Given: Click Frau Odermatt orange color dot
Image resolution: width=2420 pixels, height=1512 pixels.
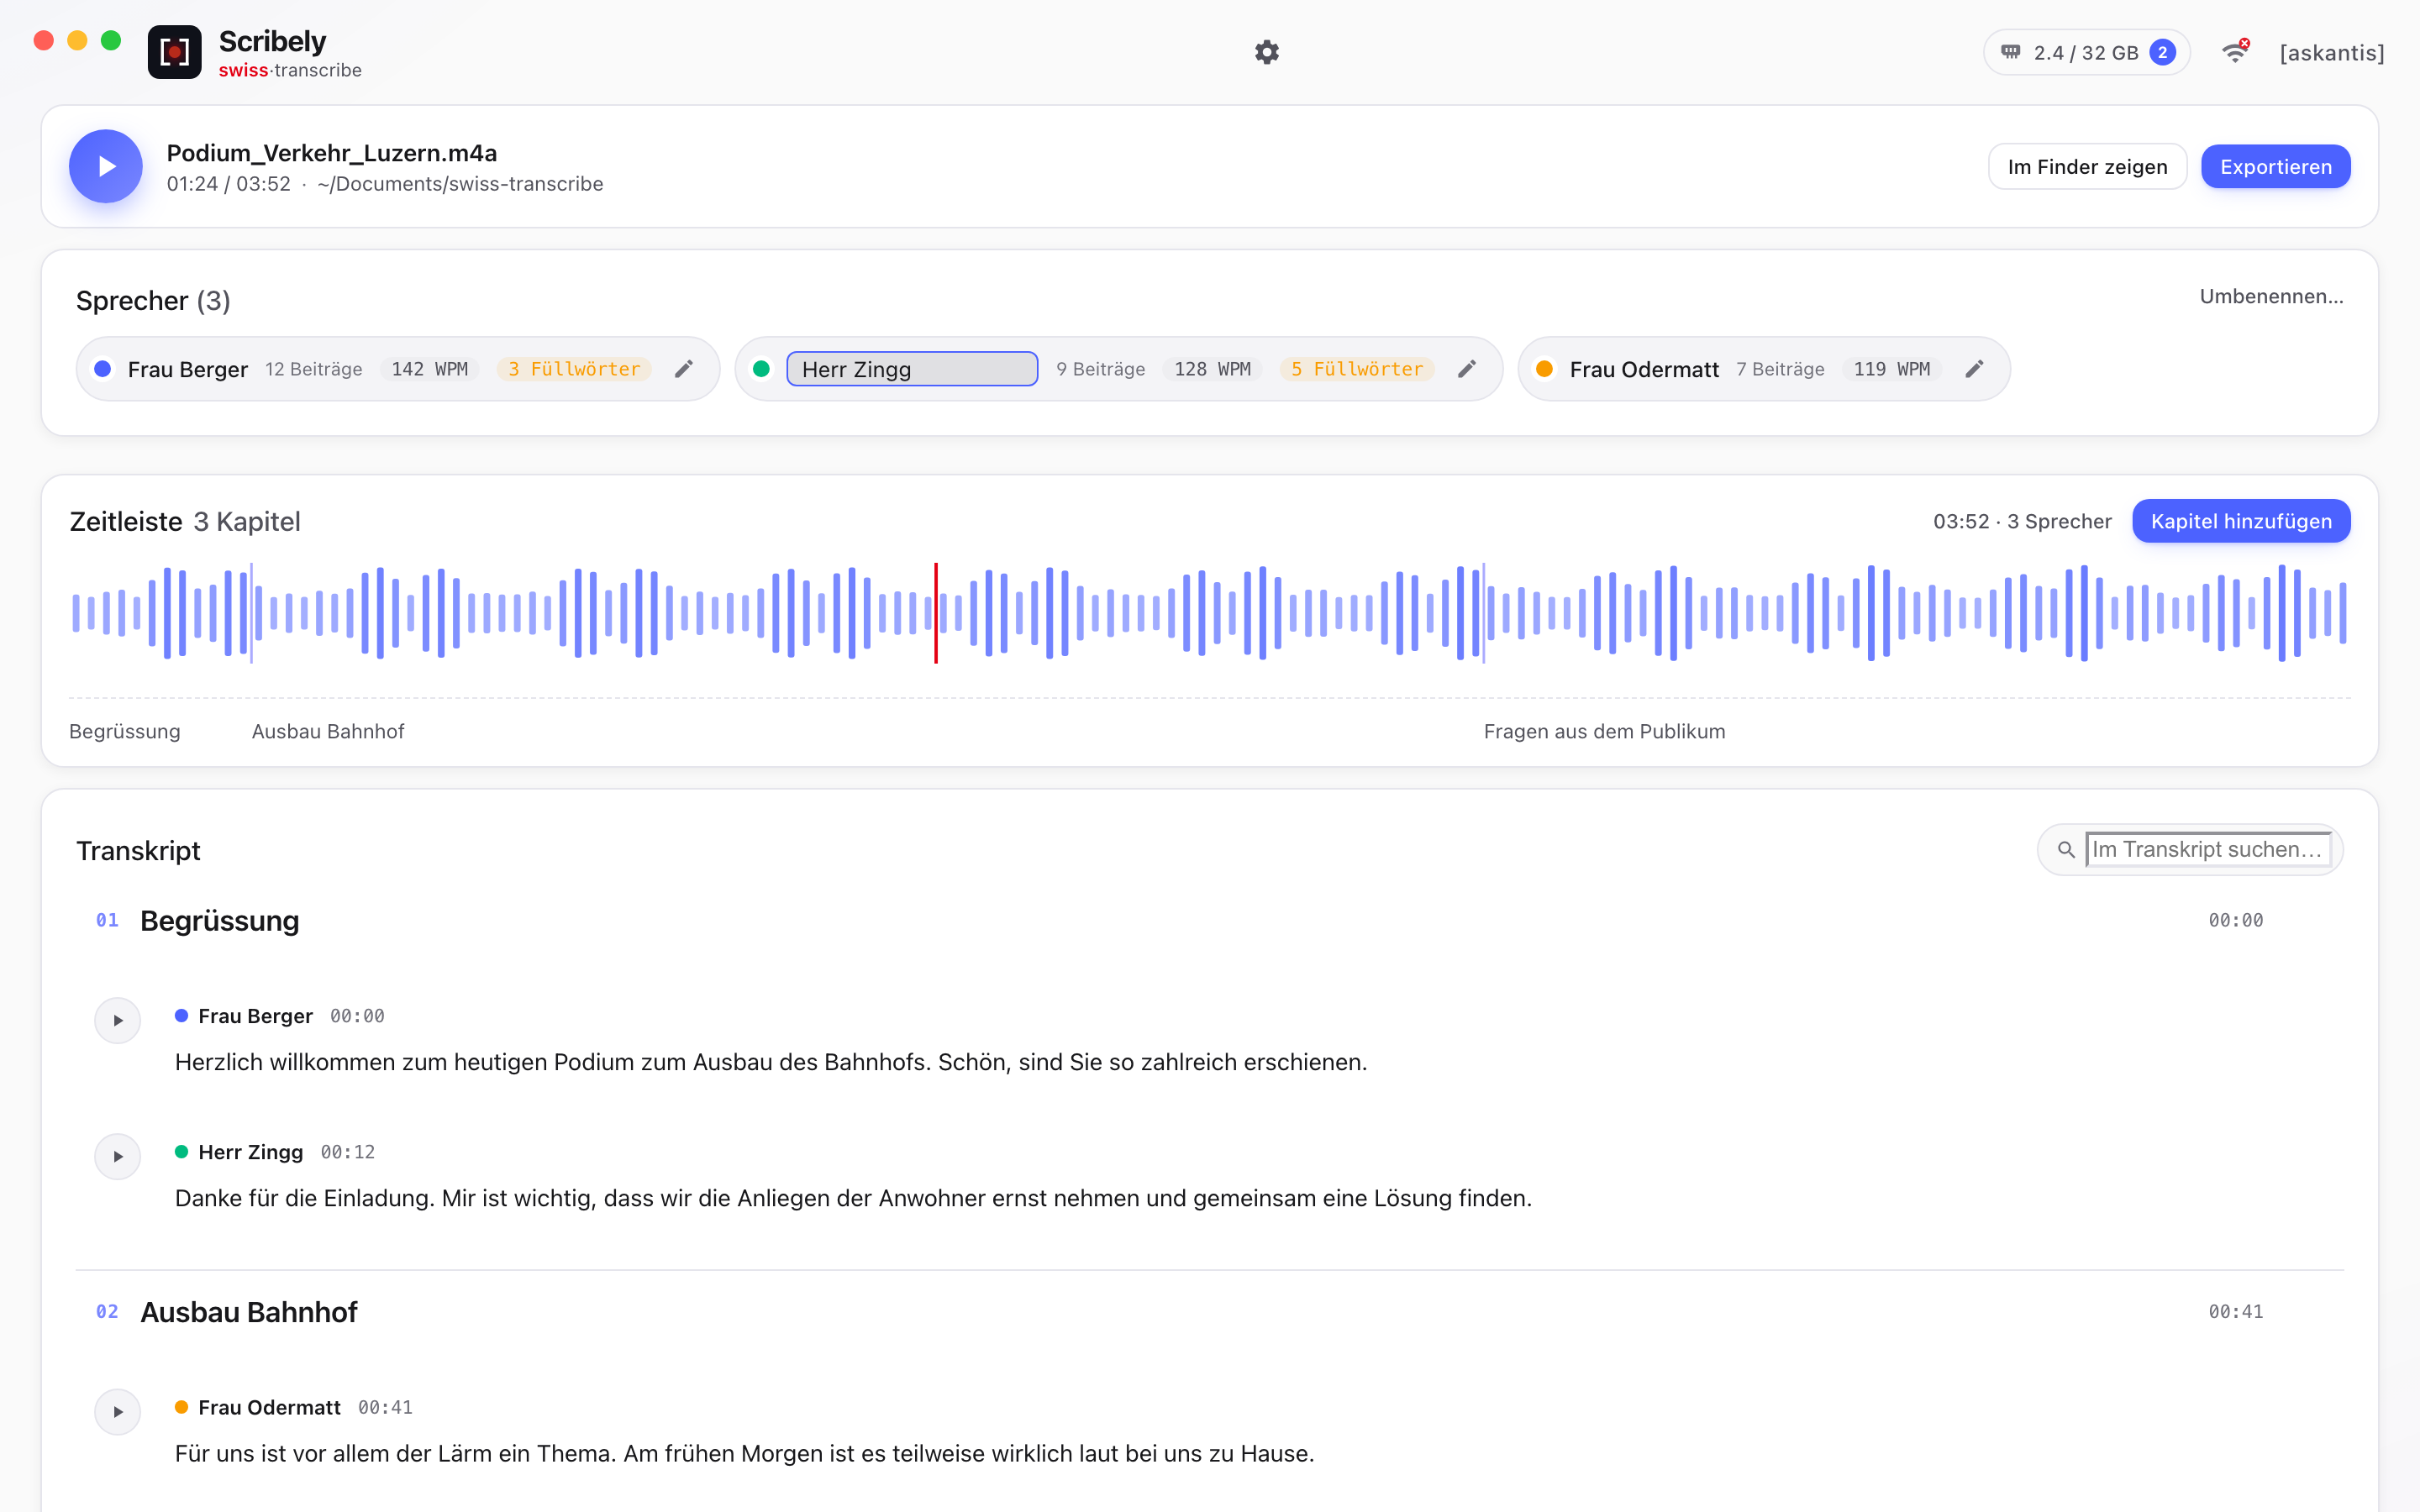Looking at the screenshot, I should point(1544,369).
